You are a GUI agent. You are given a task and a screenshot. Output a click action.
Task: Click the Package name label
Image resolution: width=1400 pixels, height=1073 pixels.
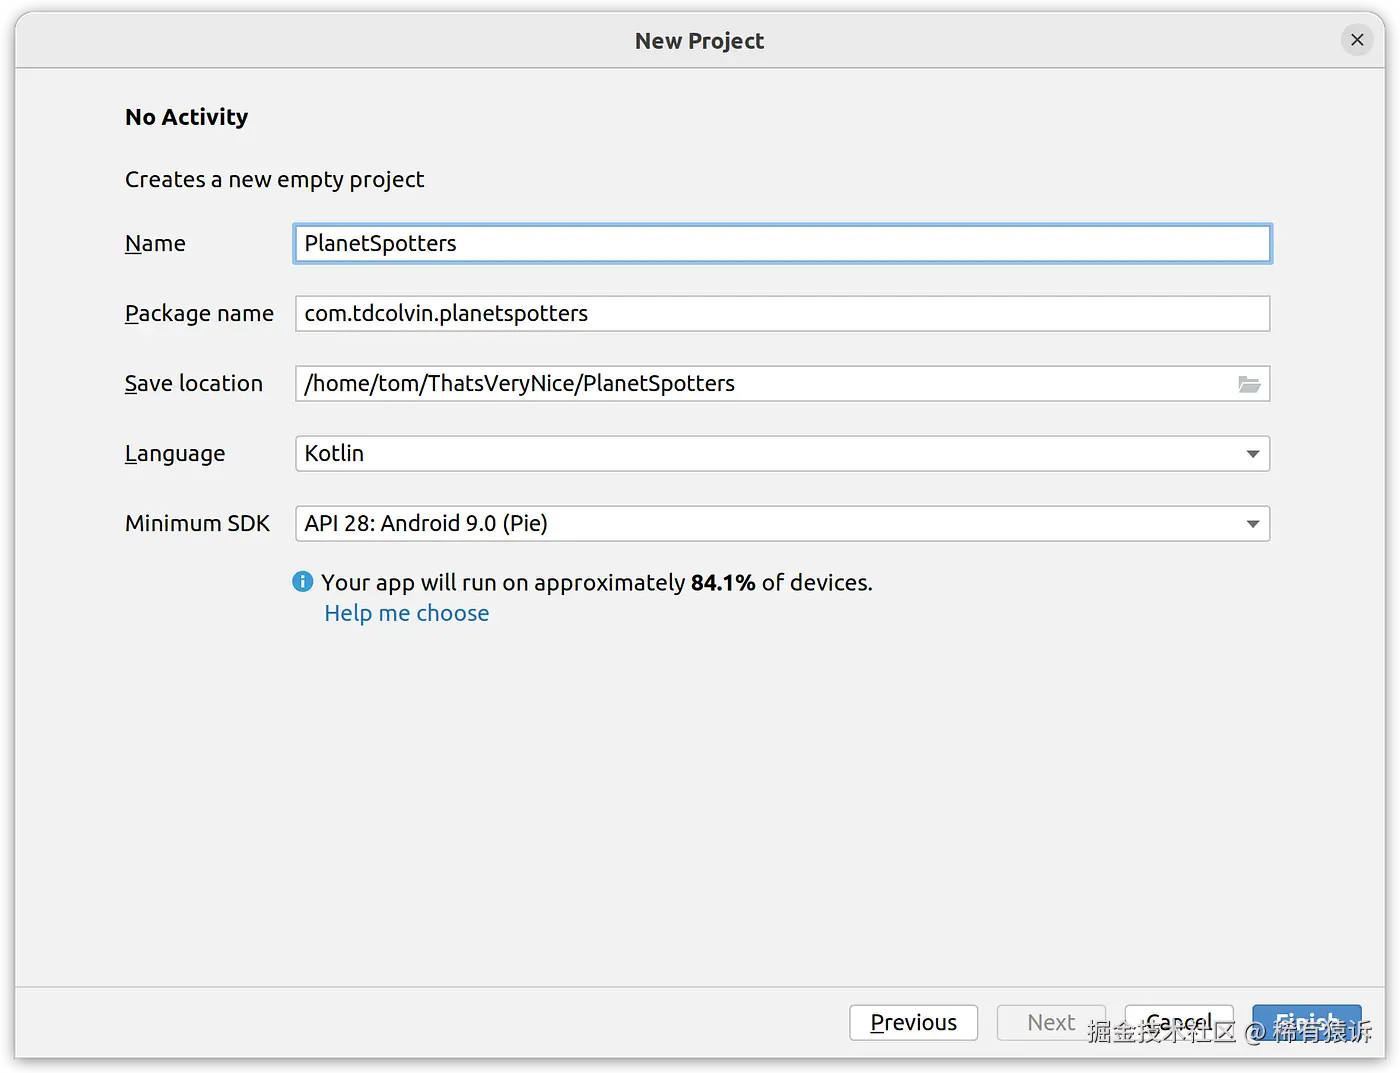coord(198,313)
